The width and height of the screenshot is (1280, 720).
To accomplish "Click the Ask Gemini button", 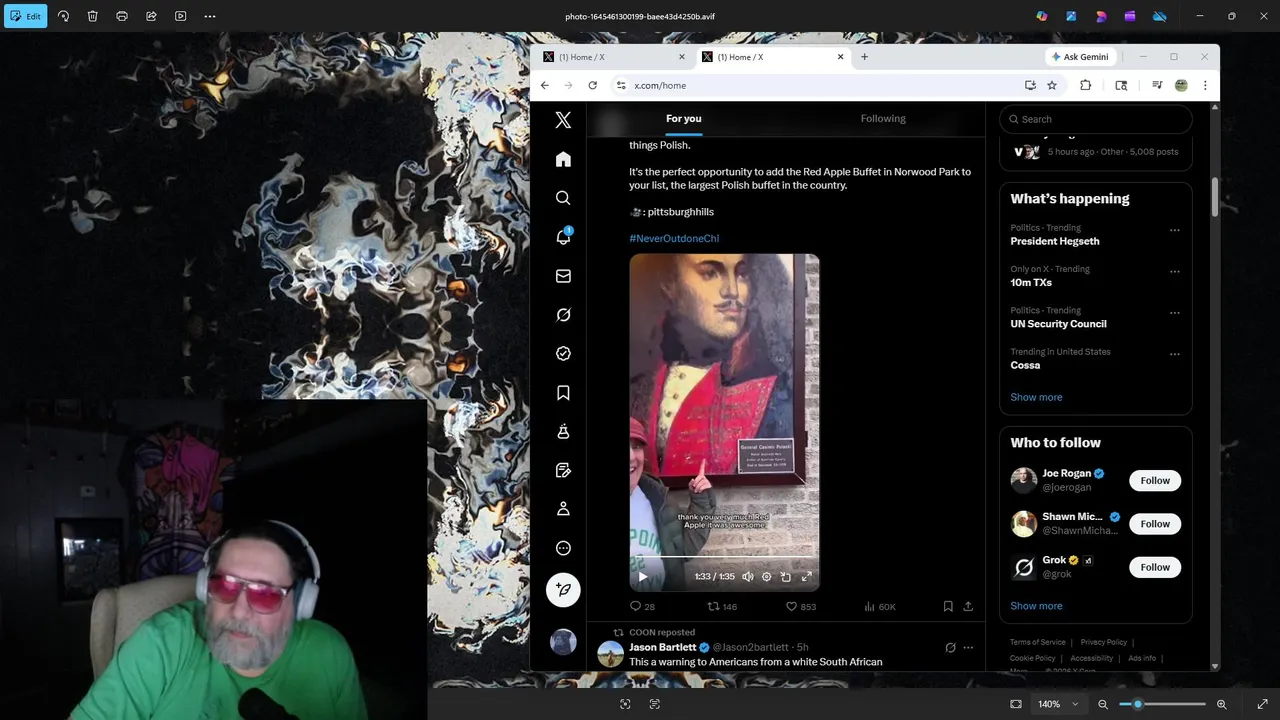I will coord(1079,57).
